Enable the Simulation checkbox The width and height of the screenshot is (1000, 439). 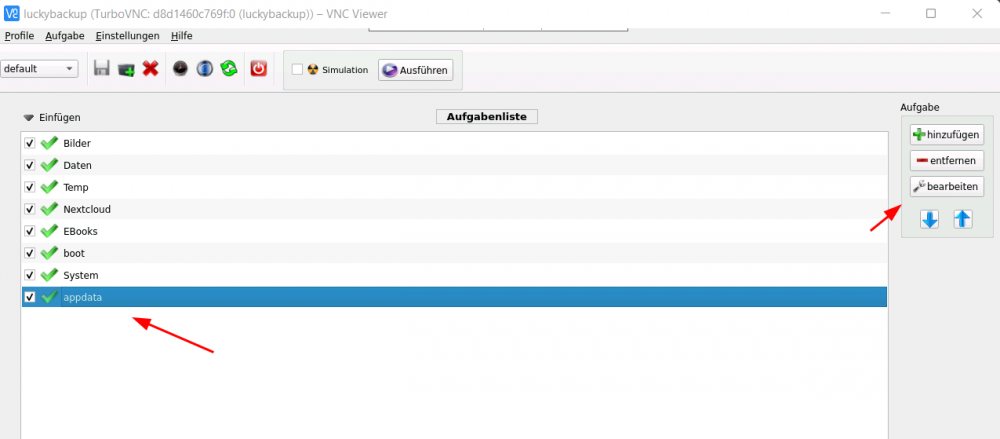[297, 70]
